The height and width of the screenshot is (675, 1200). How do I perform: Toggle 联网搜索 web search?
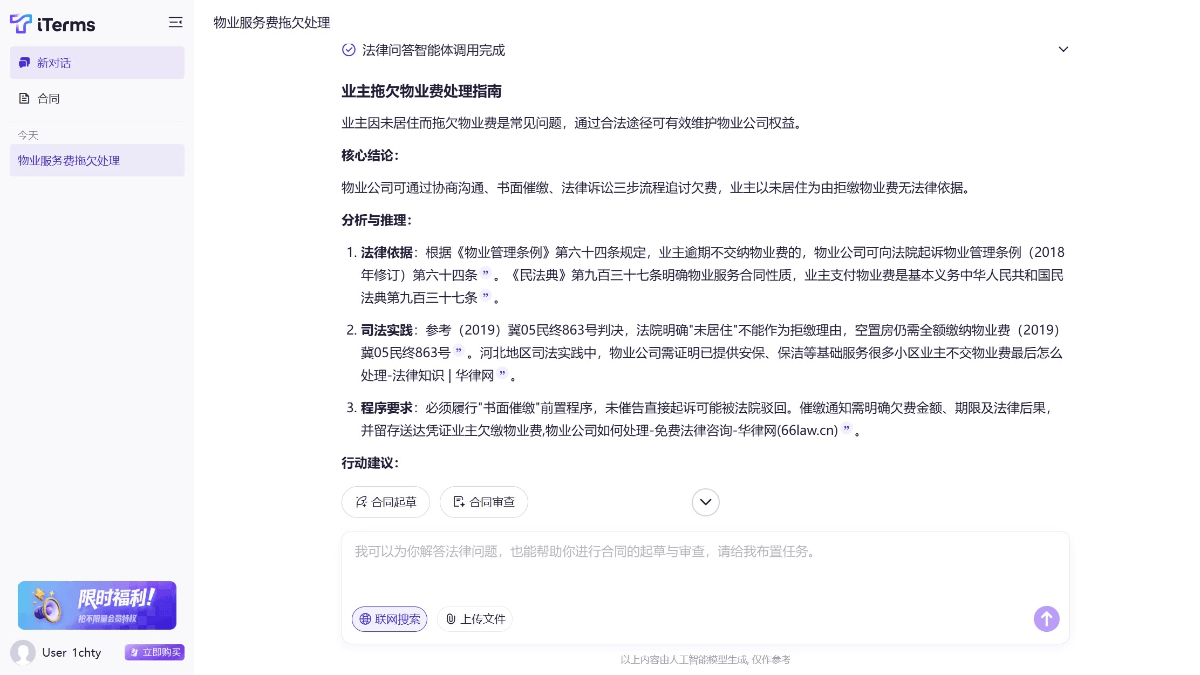(x=389, y=619)
